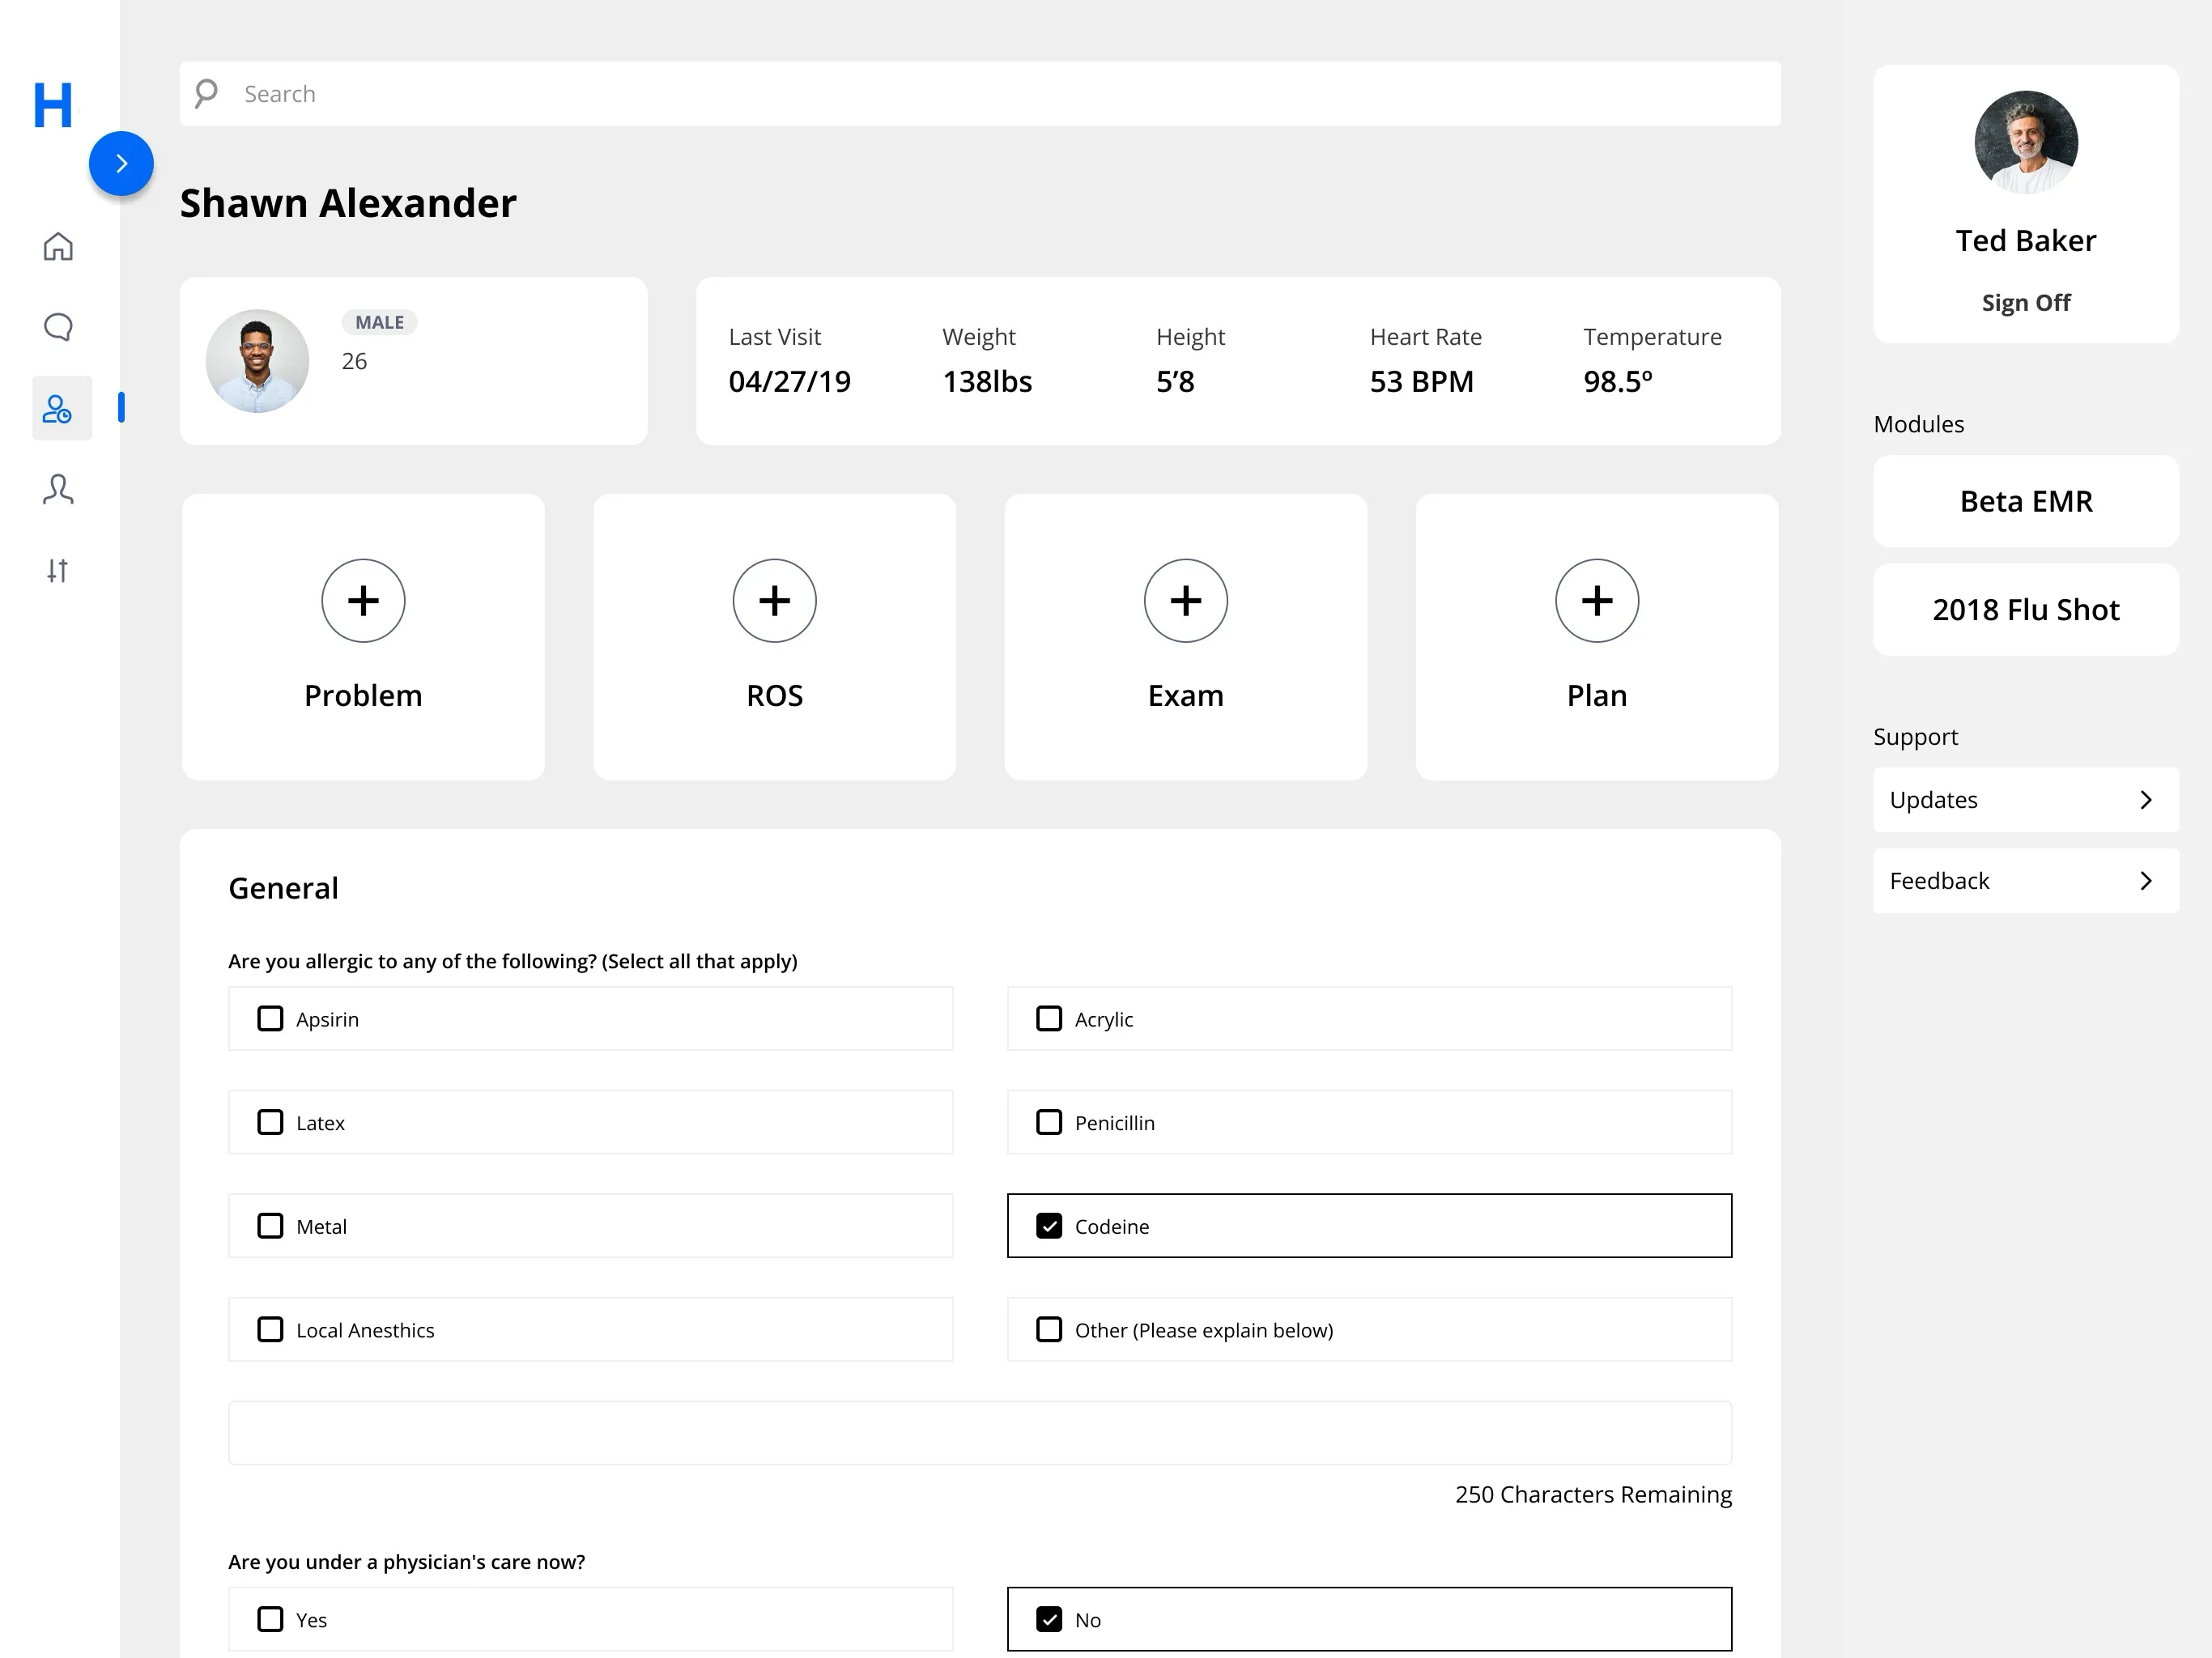This screenshot has width=2212, height=1658.
Task: Click the contacts person icon in sidebar
Action: pyautogui.click(x=58, y=489)
